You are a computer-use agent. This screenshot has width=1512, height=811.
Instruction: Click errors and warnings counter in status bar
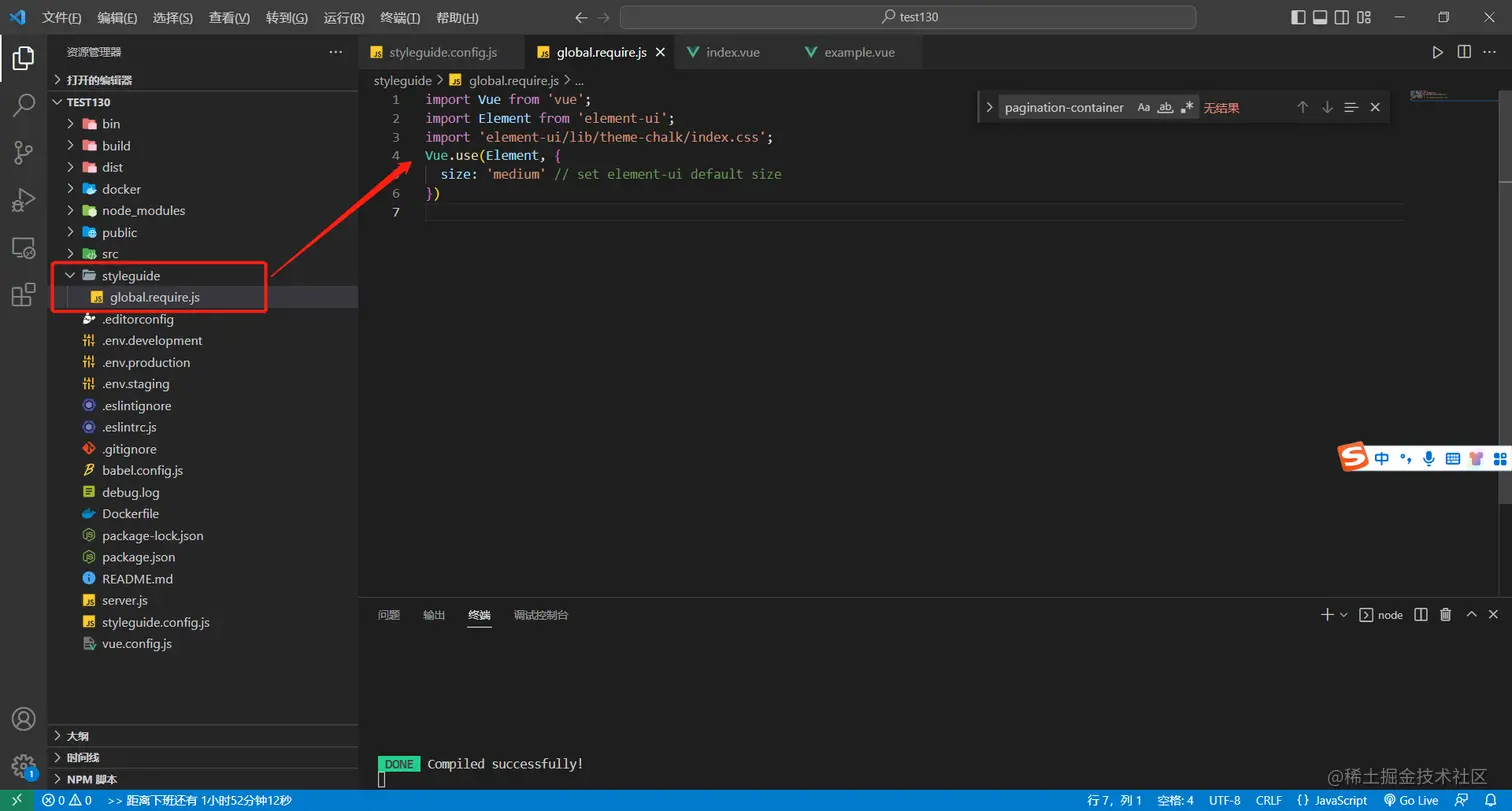pos(67,800)
